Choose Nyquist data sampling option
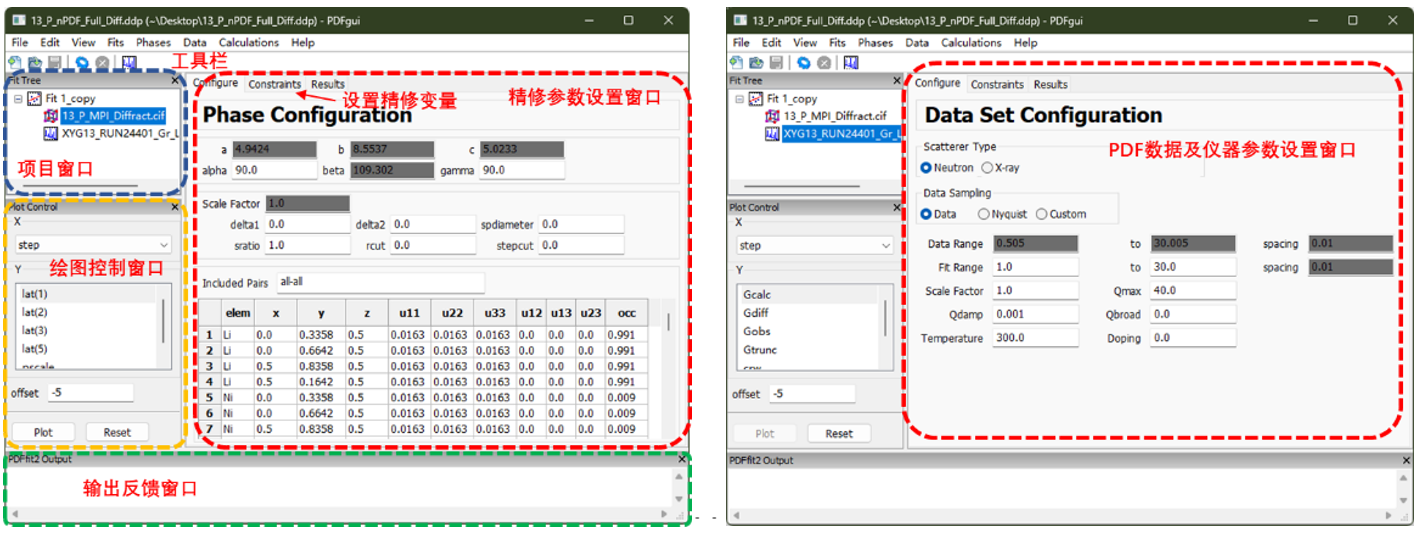Image resolution: width=1415 pixels, height=539 pixels. pyautogui.click(x=984, y=214)
